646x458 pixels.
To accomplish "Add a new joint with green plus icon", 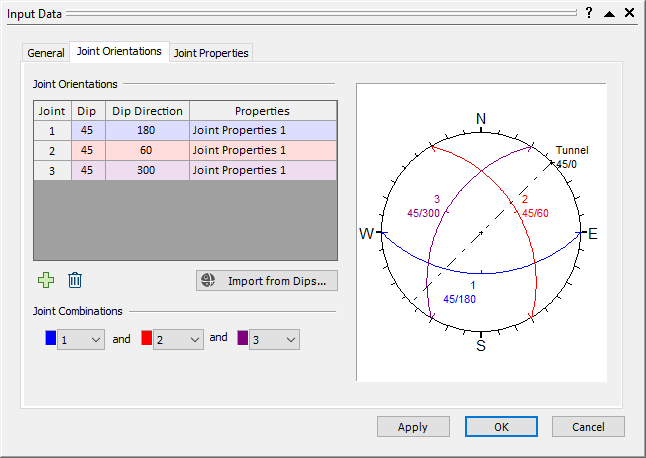I will [x=46, y=280].
